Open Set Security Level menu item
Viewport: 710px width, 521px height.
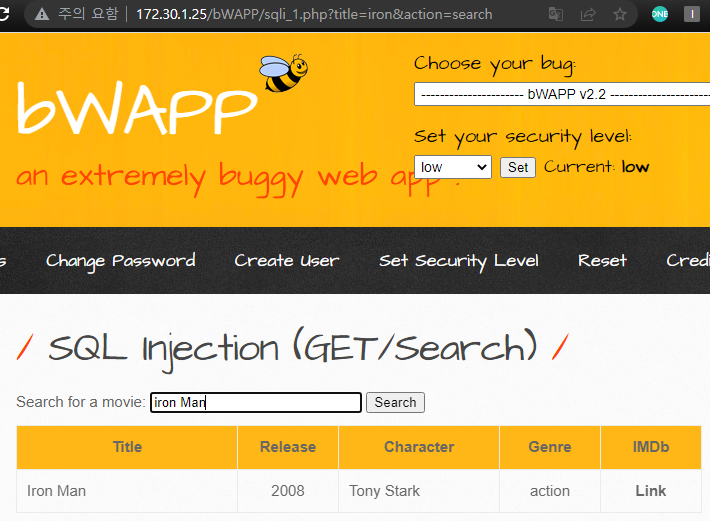coord(459,261)
